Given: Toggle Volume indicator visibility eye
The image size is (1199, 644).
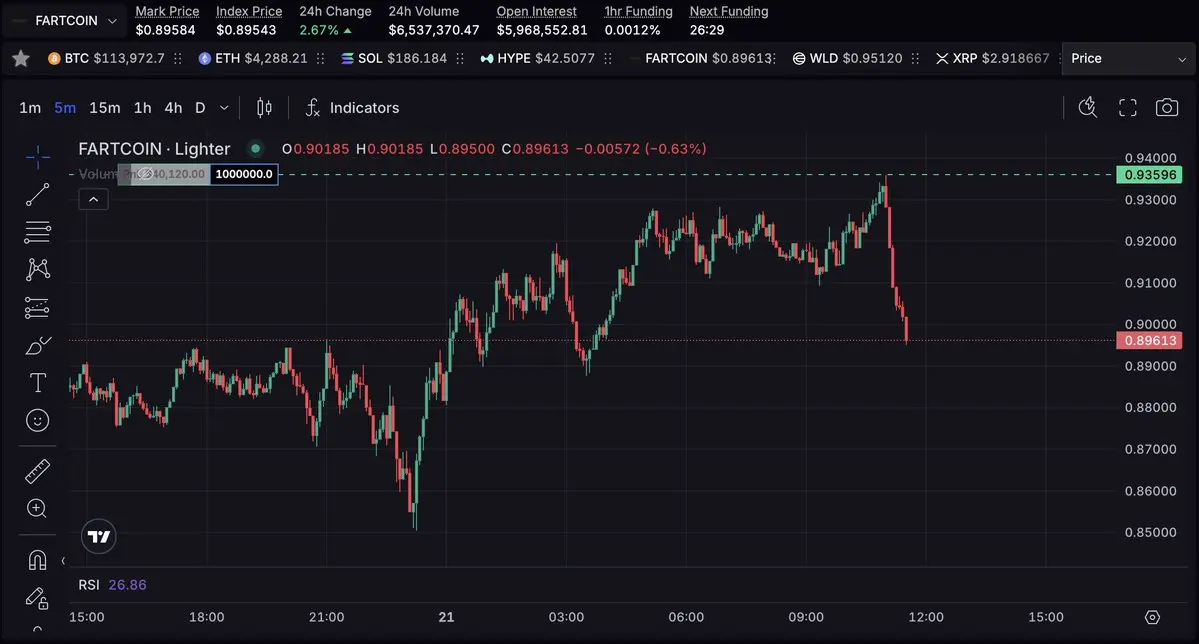Looking at the screenshot, I should [x=144, y=174].
